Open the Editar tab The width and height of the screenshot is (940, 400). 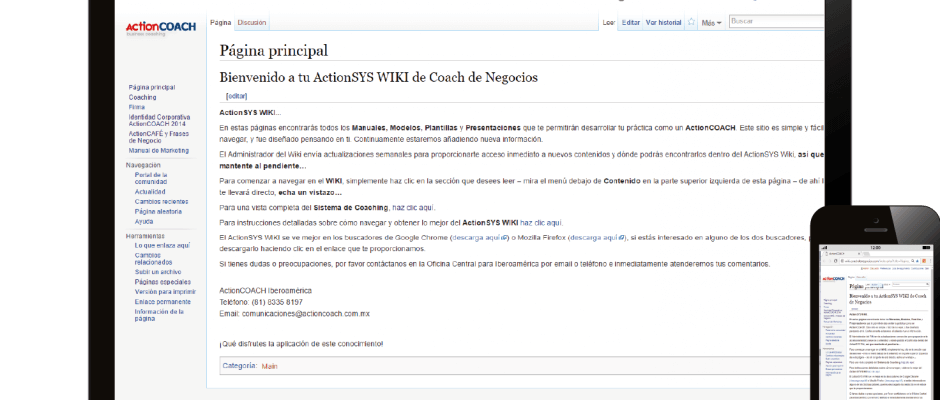coord(631,22)
